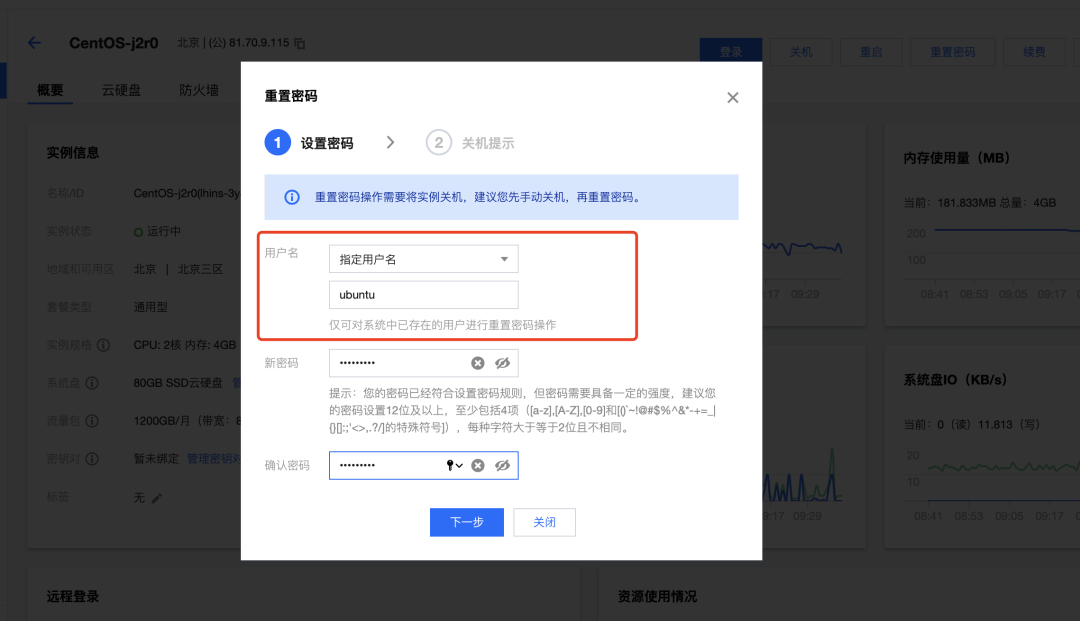Open the 指定用户名 username dropdown

(x=424, y=259)
